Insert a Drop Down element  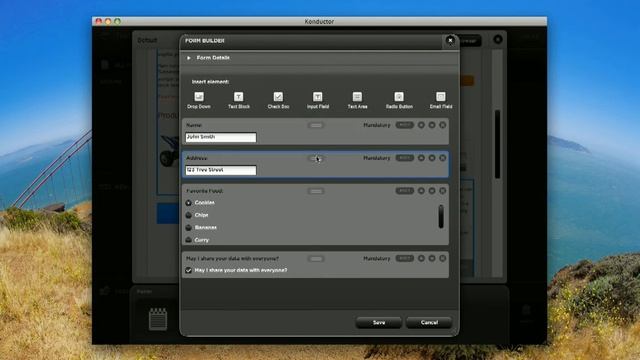click(199, 100)
